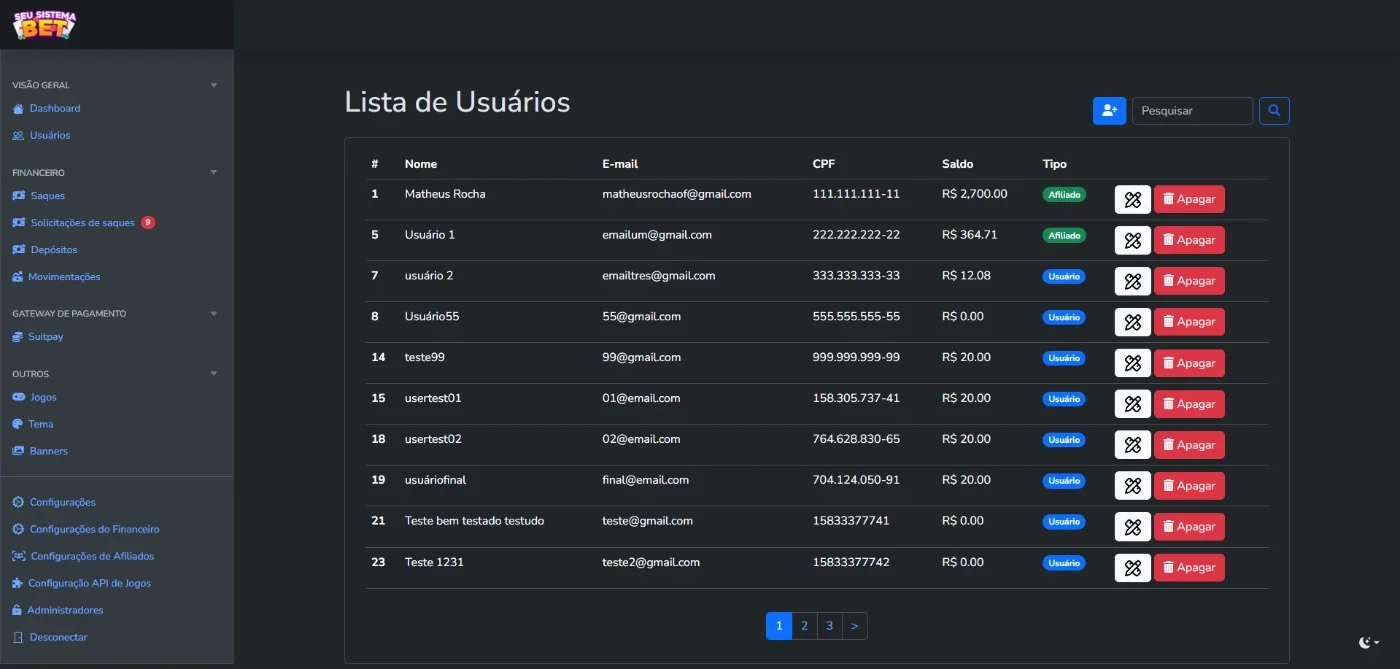Collapse the Gateway de Pagamento section arrow
The image size is (1400, 669).
(x=213, y=313)
